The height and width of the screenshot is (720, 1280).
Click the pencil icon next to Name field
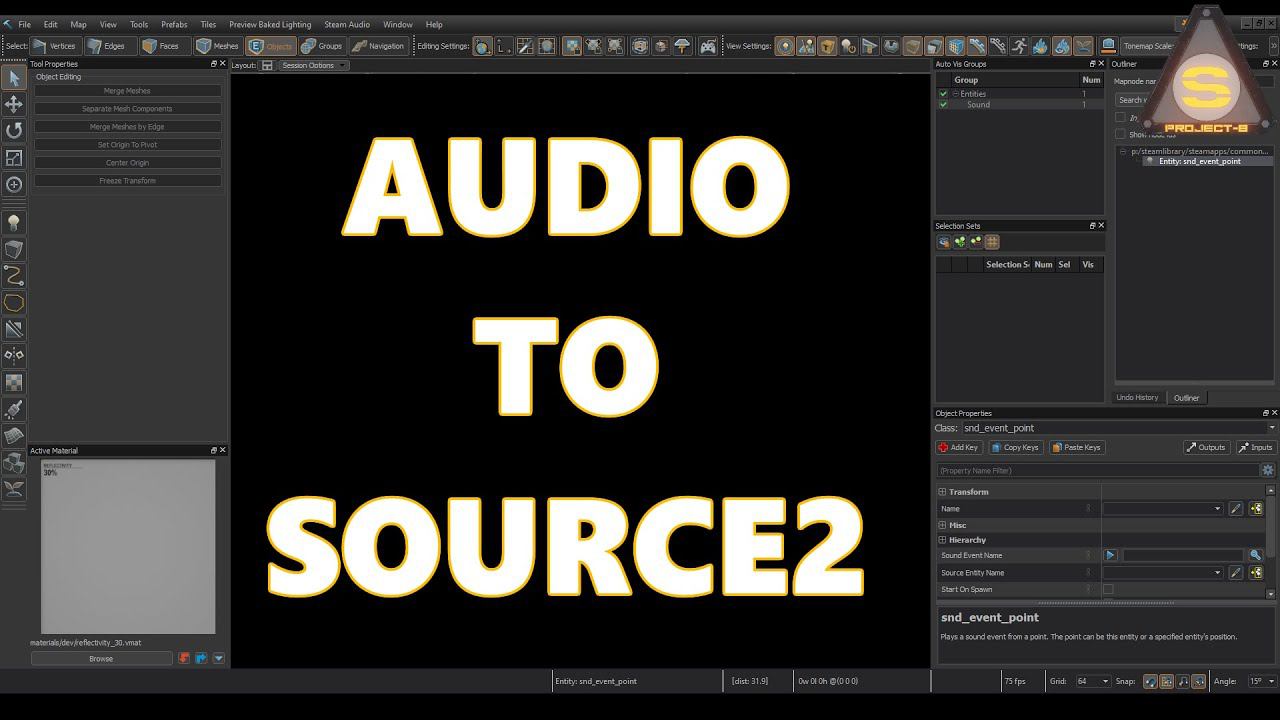point(1236,509)
